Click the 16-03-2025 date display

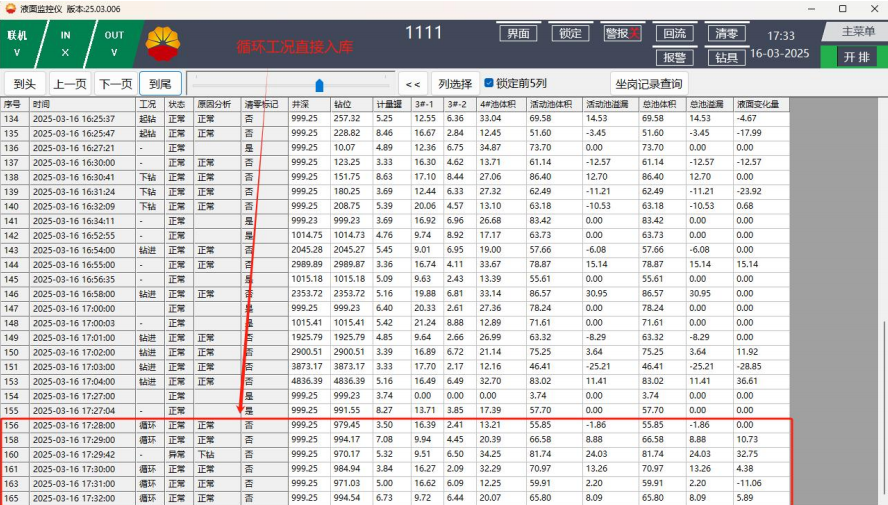(779, 53)
